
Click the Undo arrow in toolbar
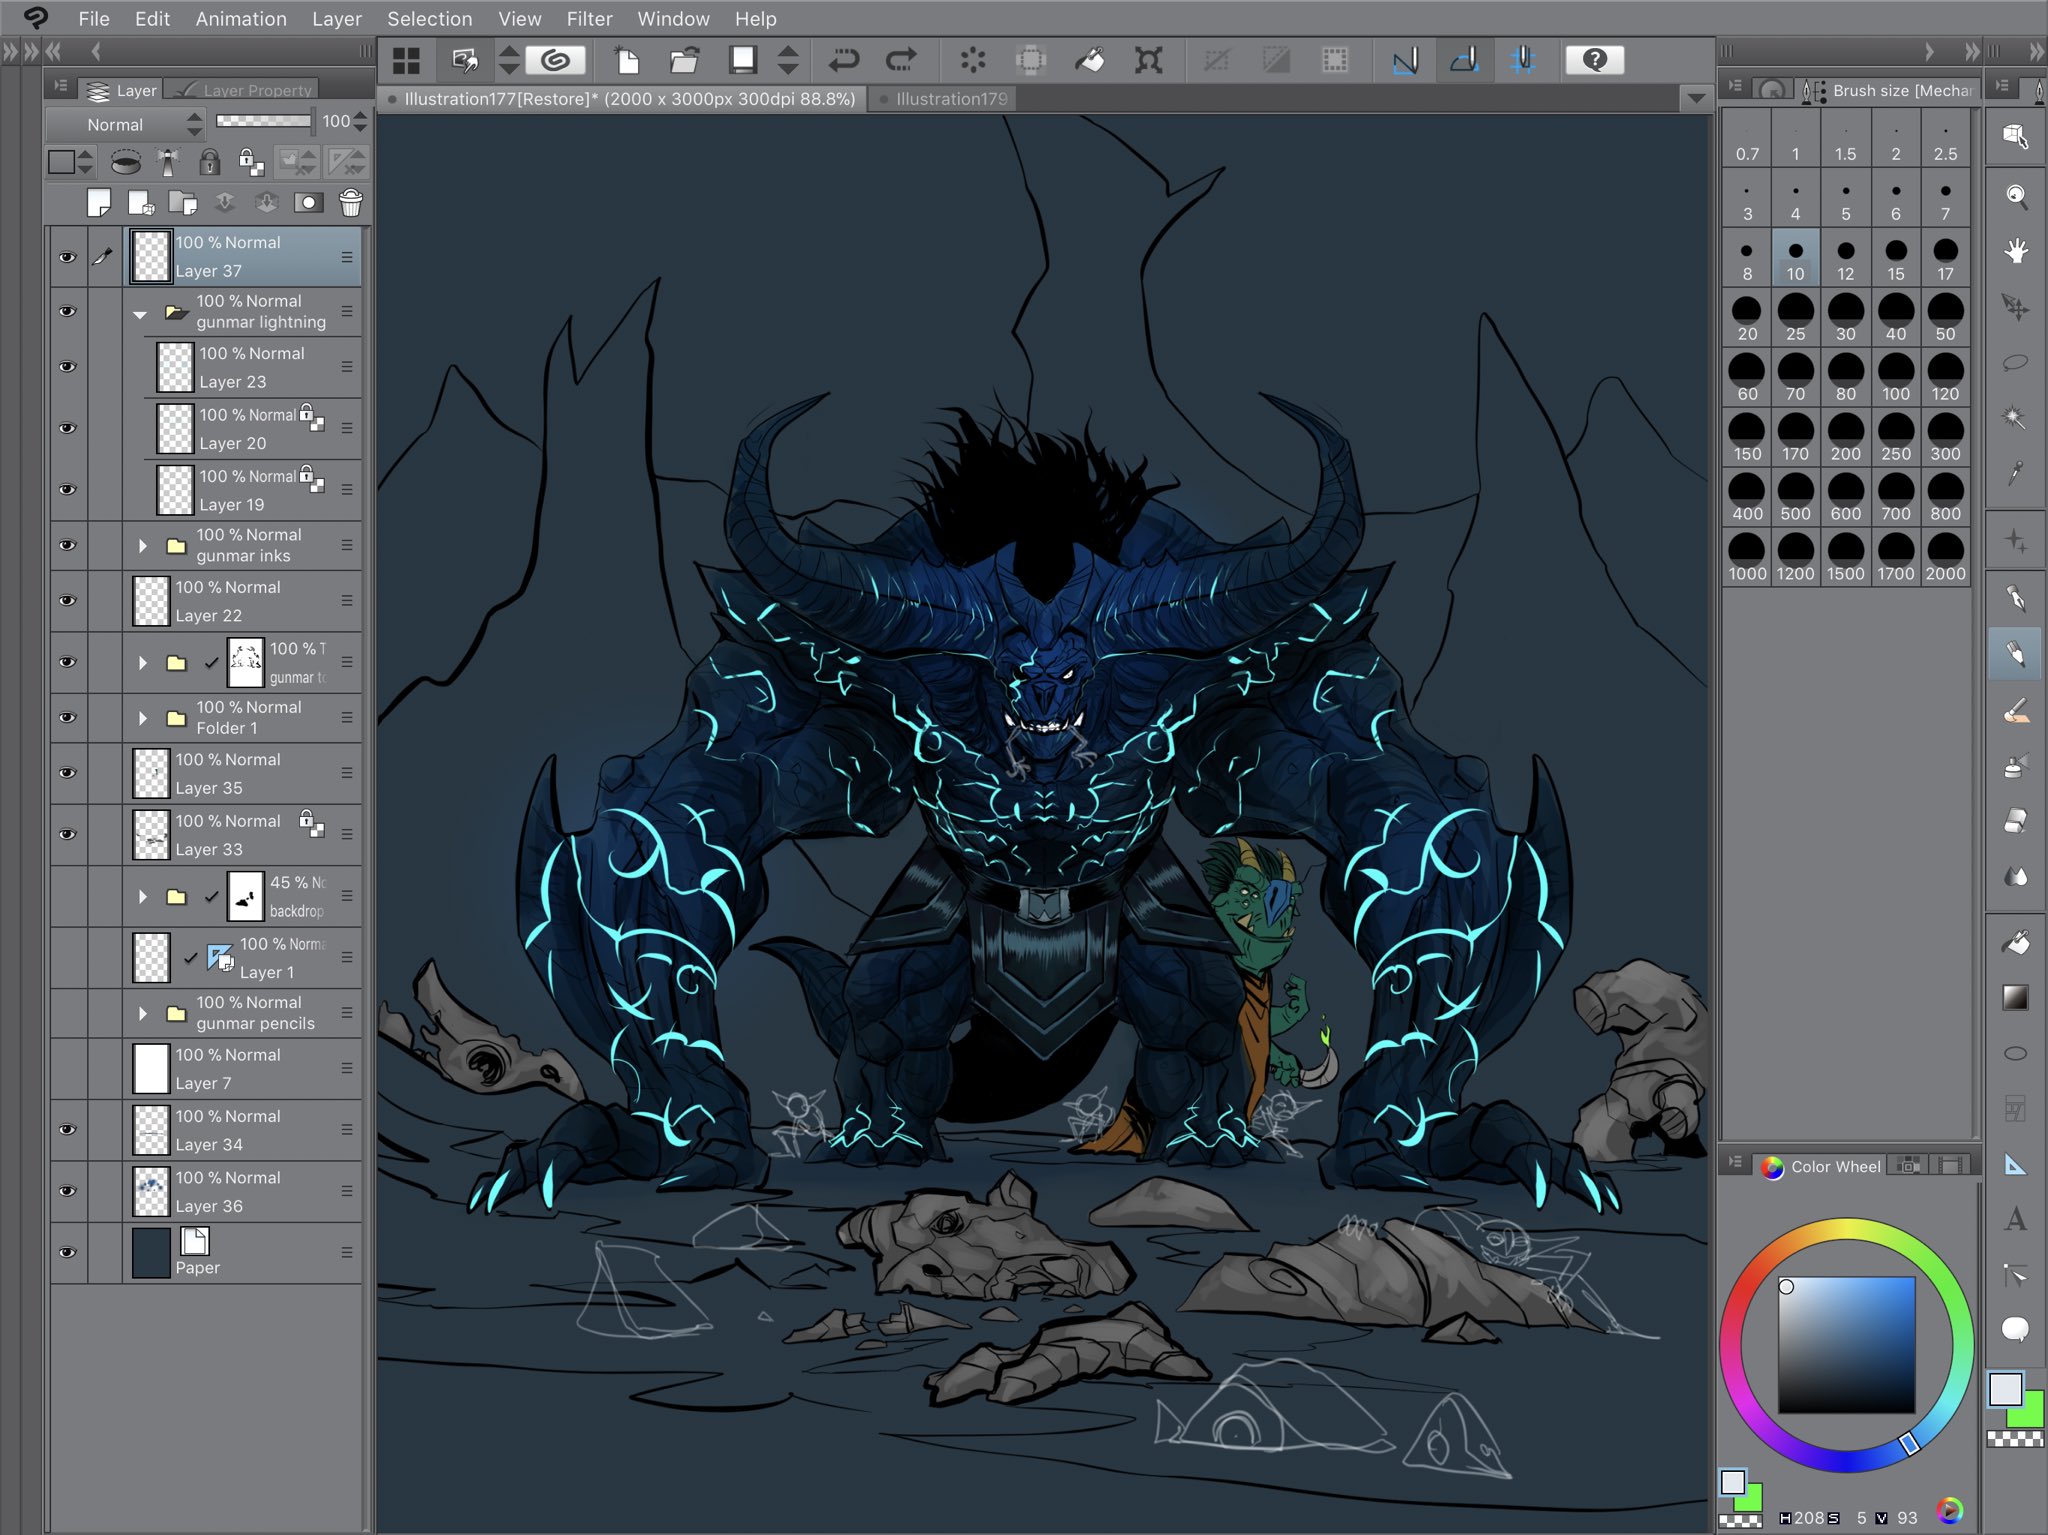(x=844, y=60)
